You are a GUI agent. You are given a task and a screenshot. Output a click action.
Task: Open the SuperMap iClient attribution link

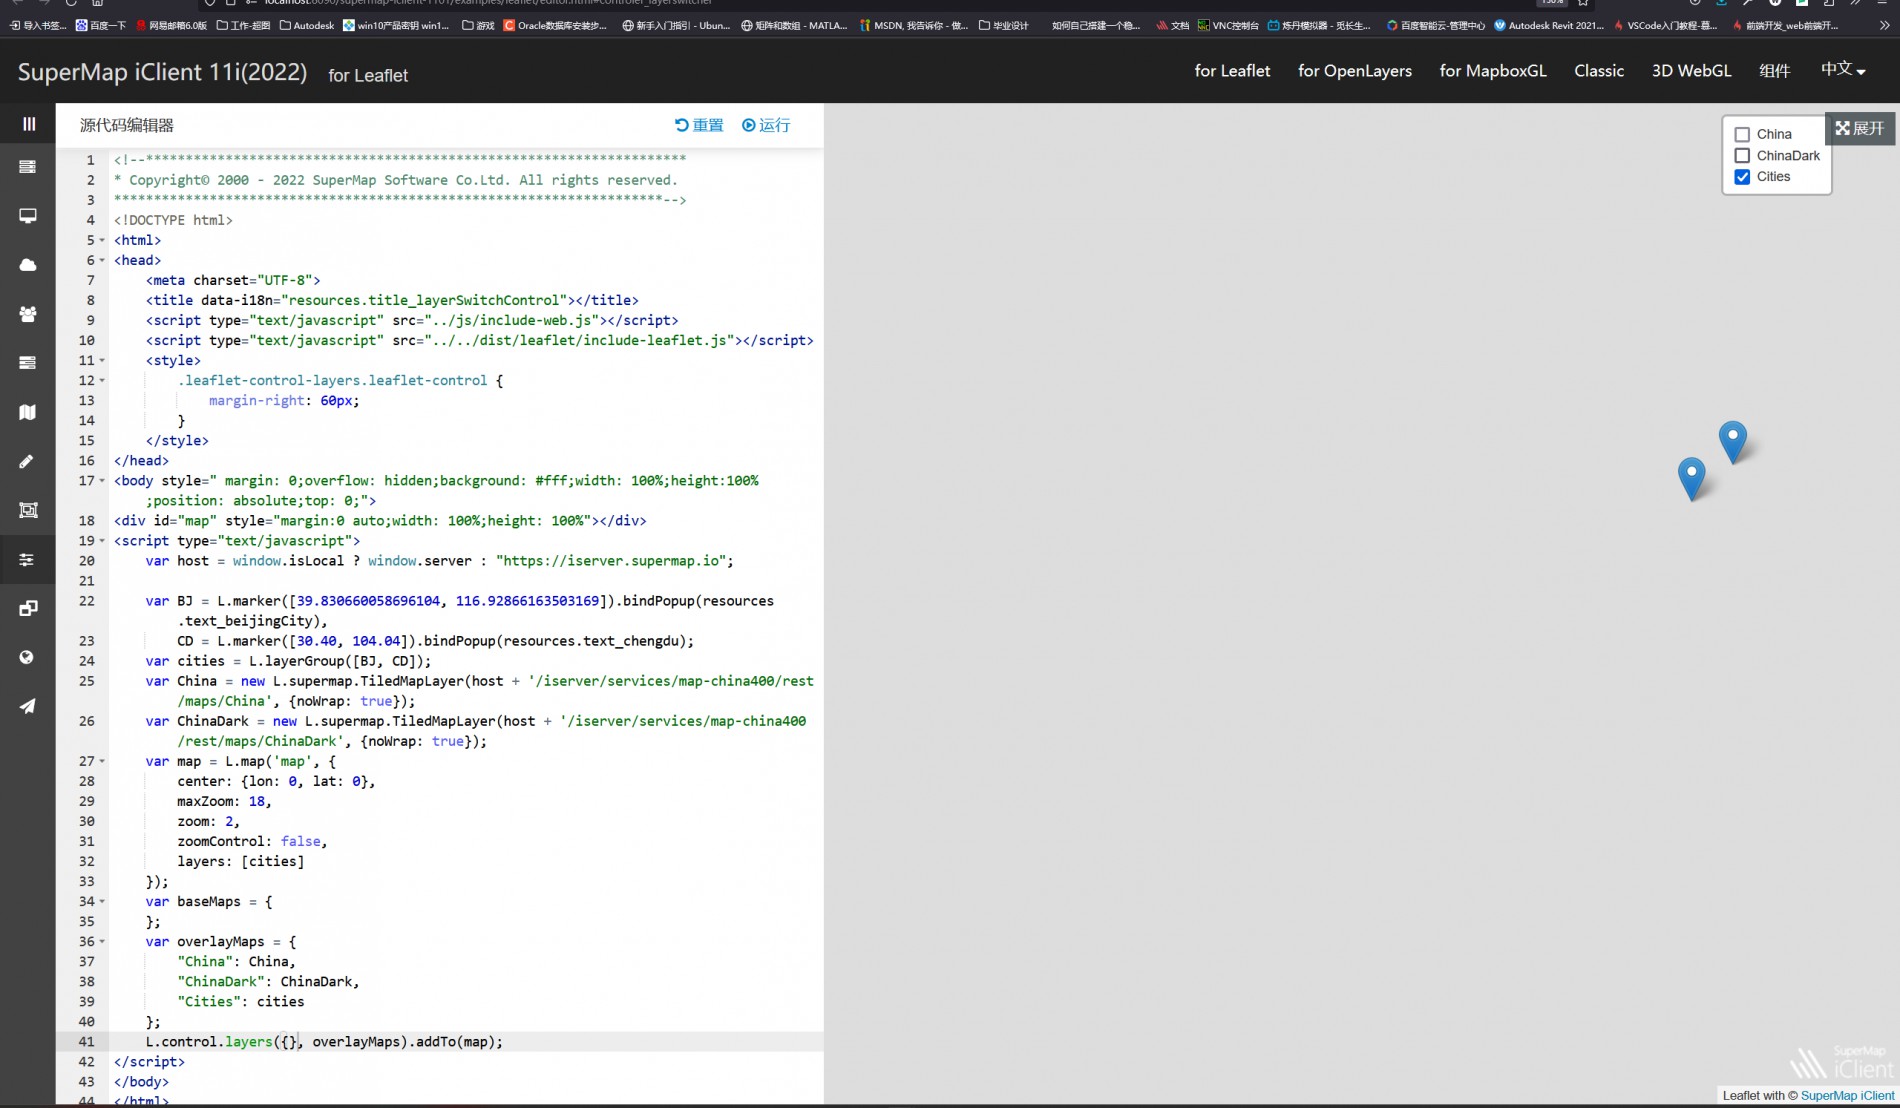[x=1848, y=1096]
